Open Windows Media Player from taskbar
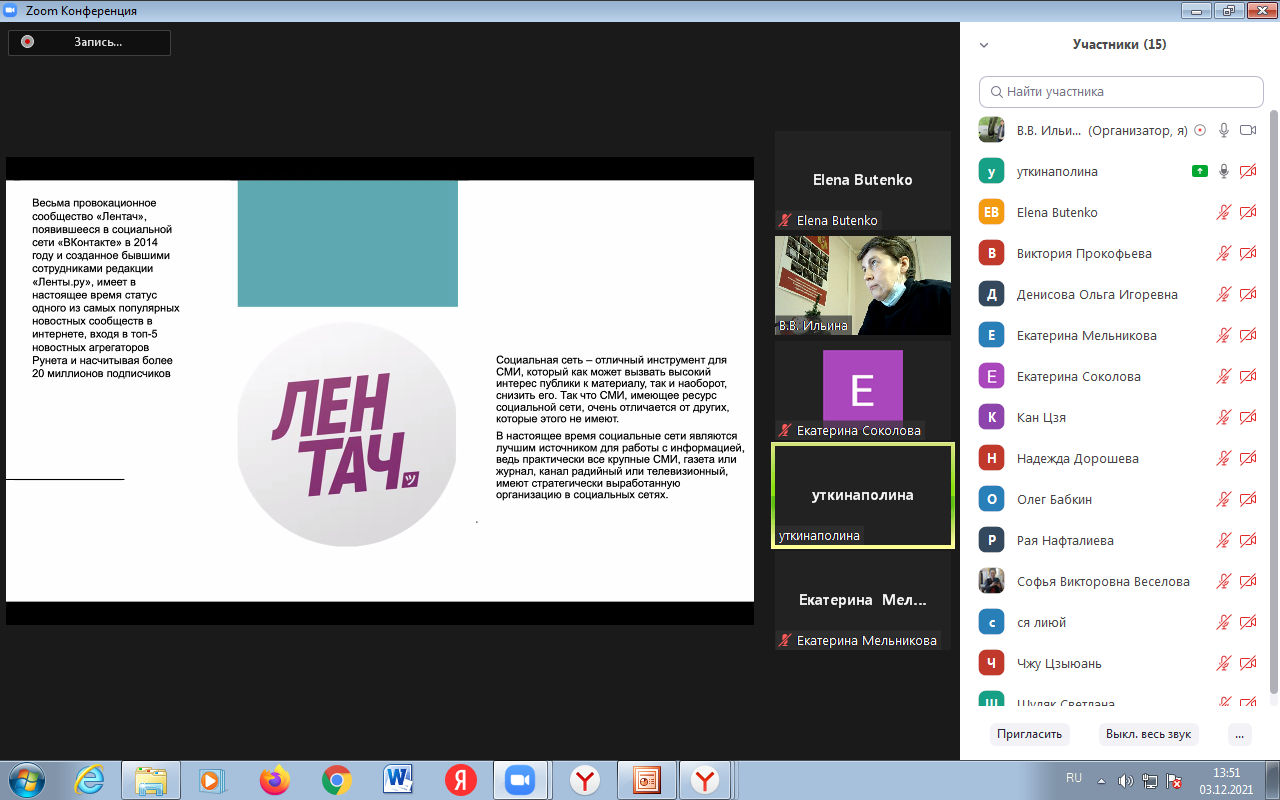Viewport: 1280px width, 800px height. click(212, 779)
